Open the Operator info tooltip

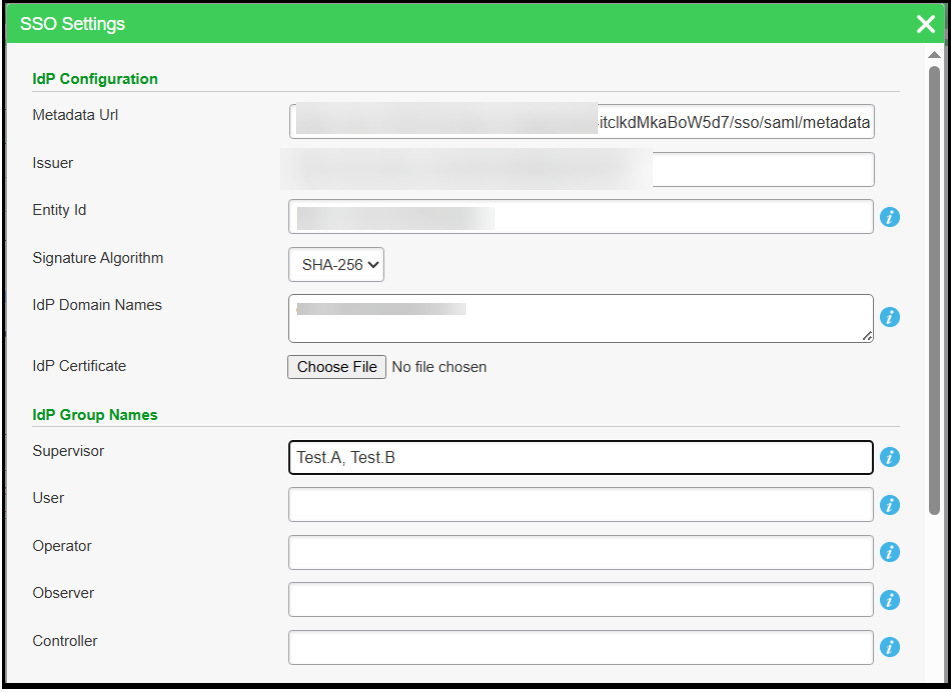coord(890,552)
